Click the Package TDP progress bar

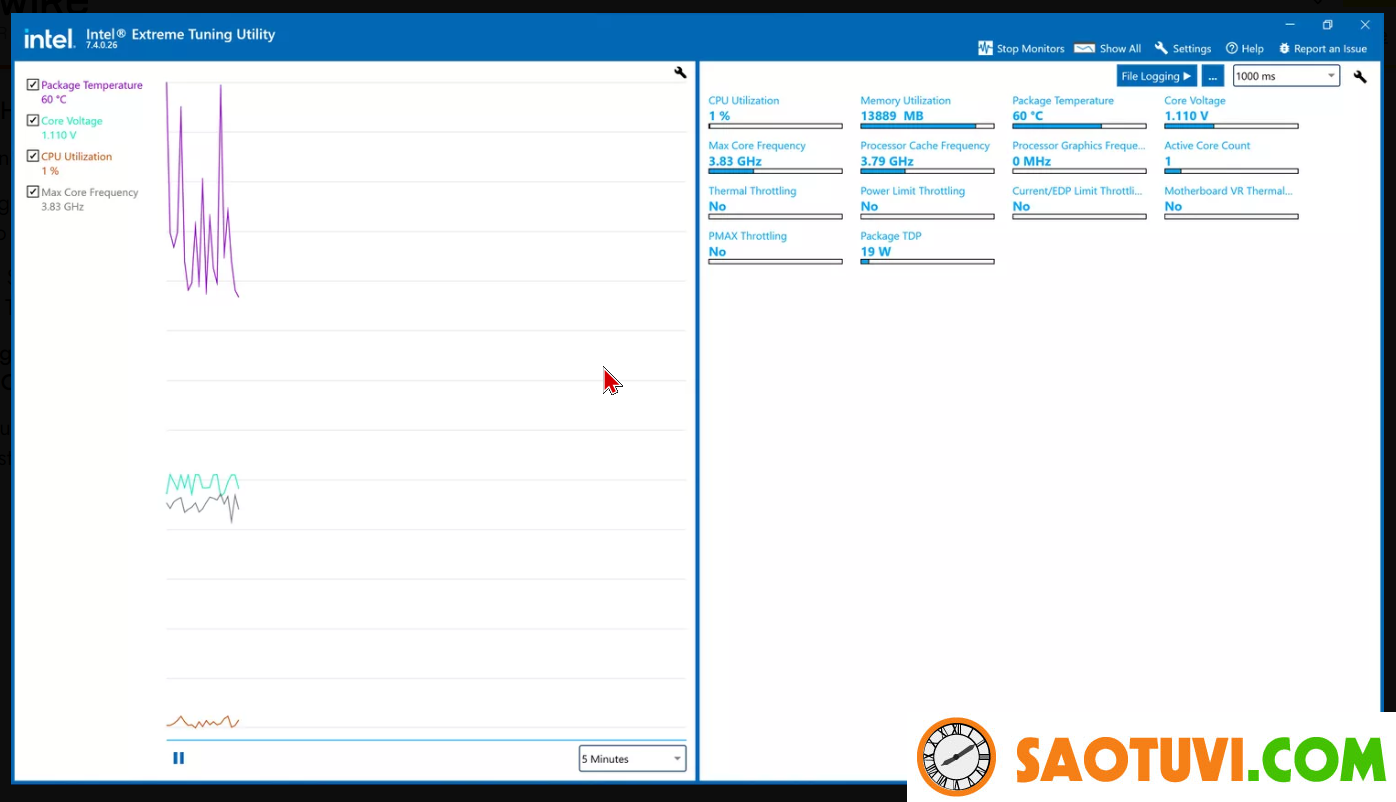click(927, 262)
